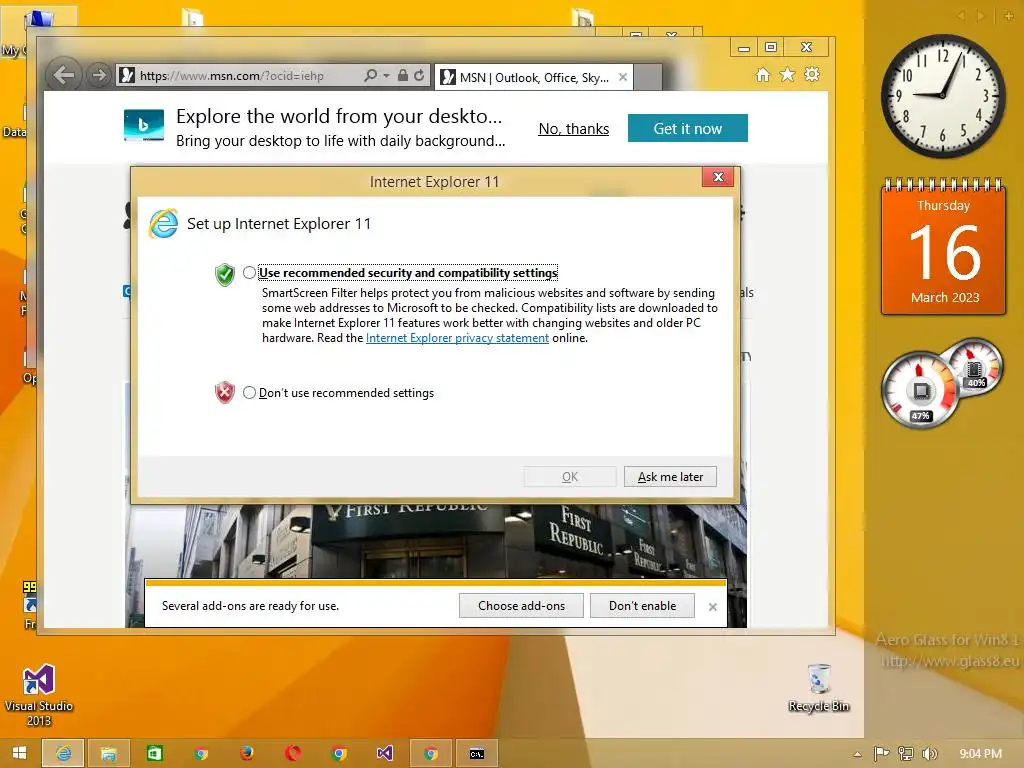The width and height of the screenshot is (1024, 768).
Task: Click the search magnifier in the address bar
Action: (x=370, y=76)
